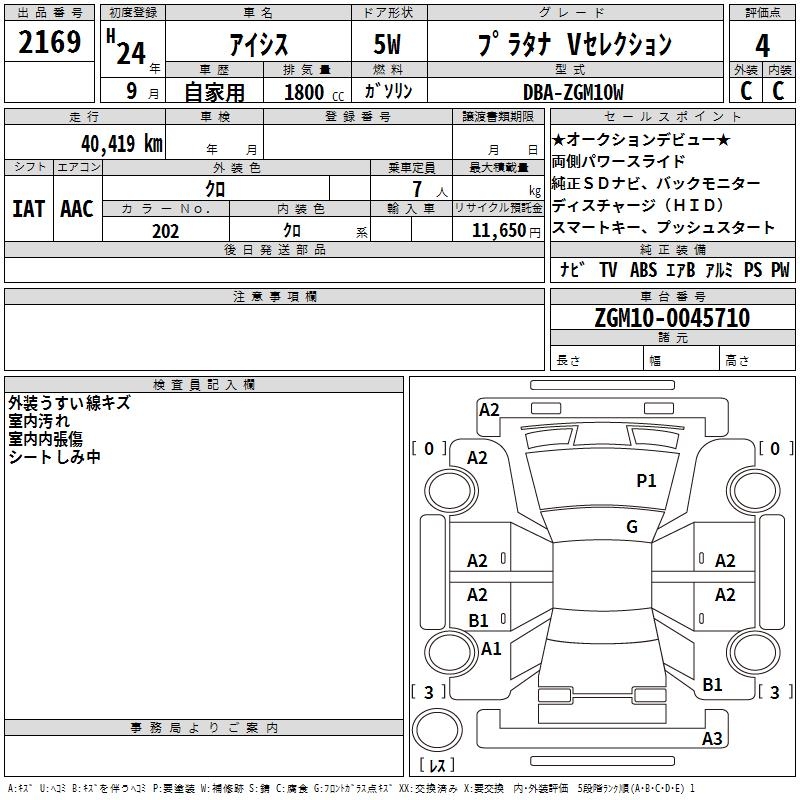
Task: Click 検査員記入欄 section header
Action: click(x=204, y=385)
